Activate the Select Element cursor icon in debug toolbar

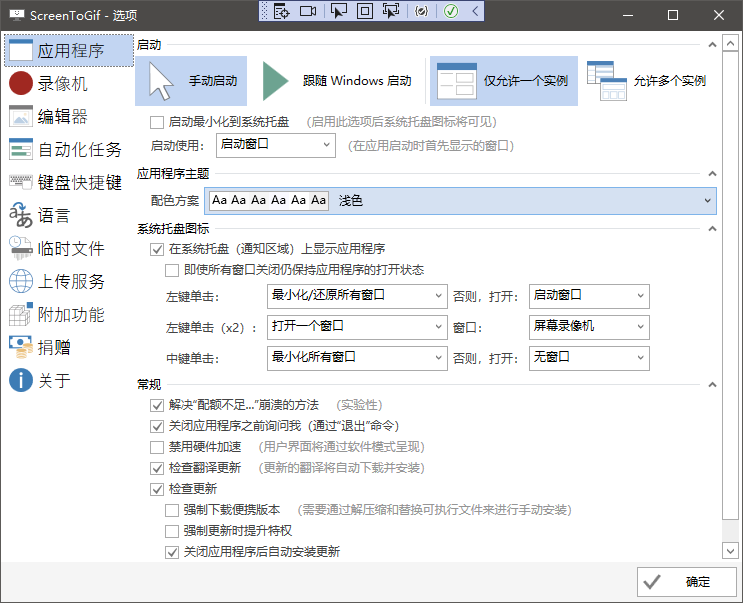pyautogui.click(x=338, y=11)
